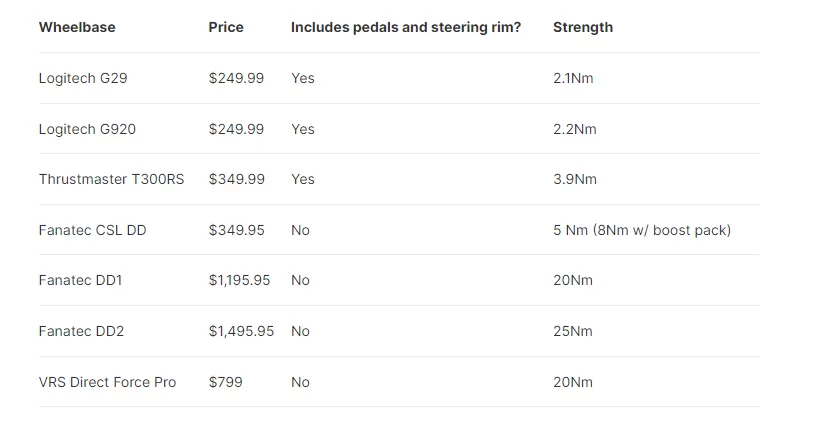
Task: Click the $1,195.95 price cell
Action: (x=239, y=280)
